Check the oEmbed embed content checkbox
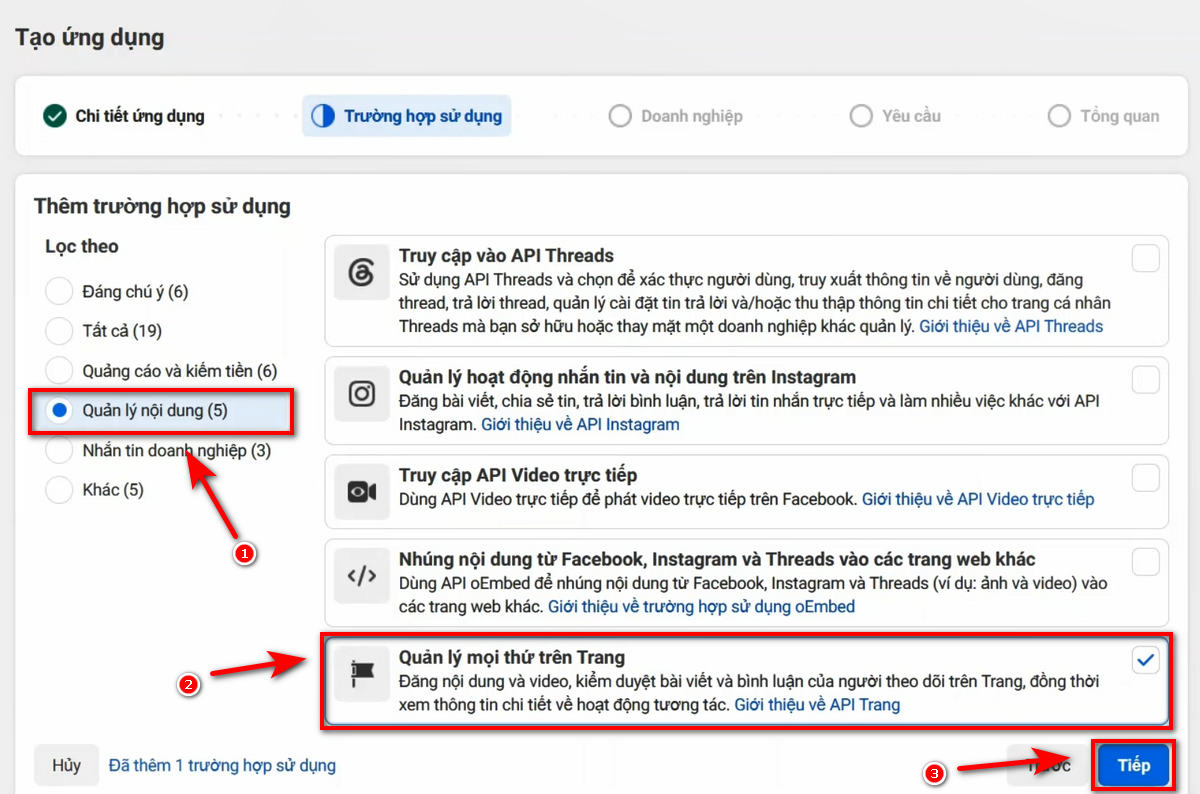The width and height of the screenshot is (1200, 794). (x=1146, y=561)
